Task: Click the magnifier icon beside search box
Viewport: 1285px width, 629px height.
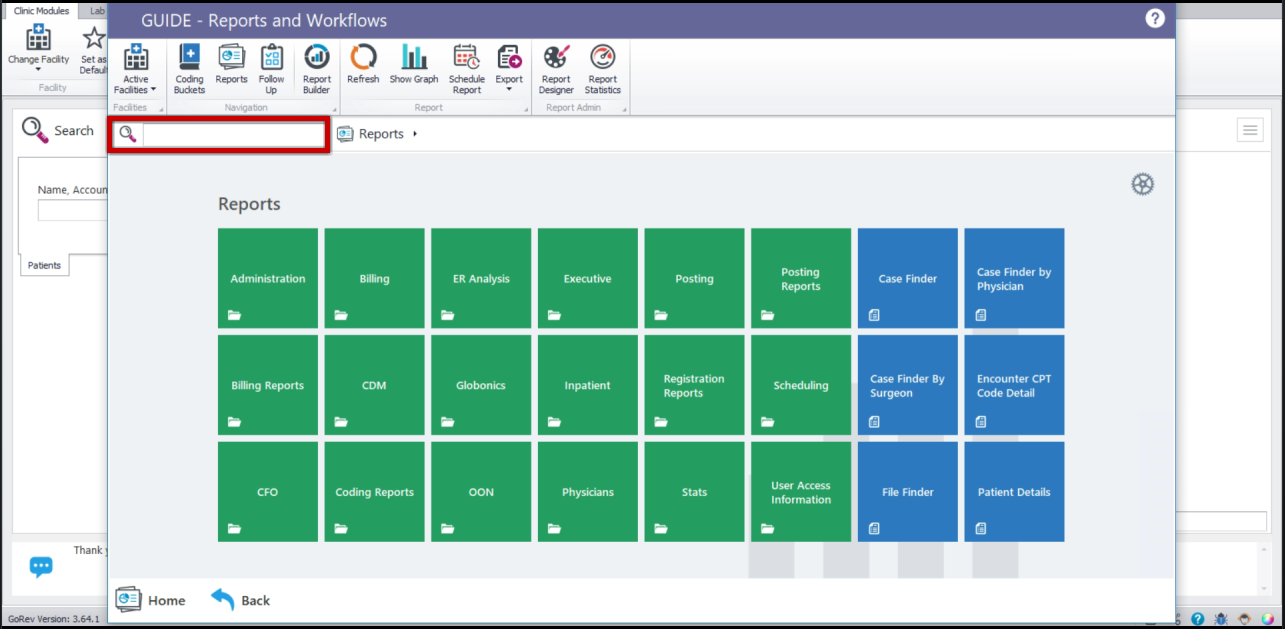Action: (x=127, y=134)
